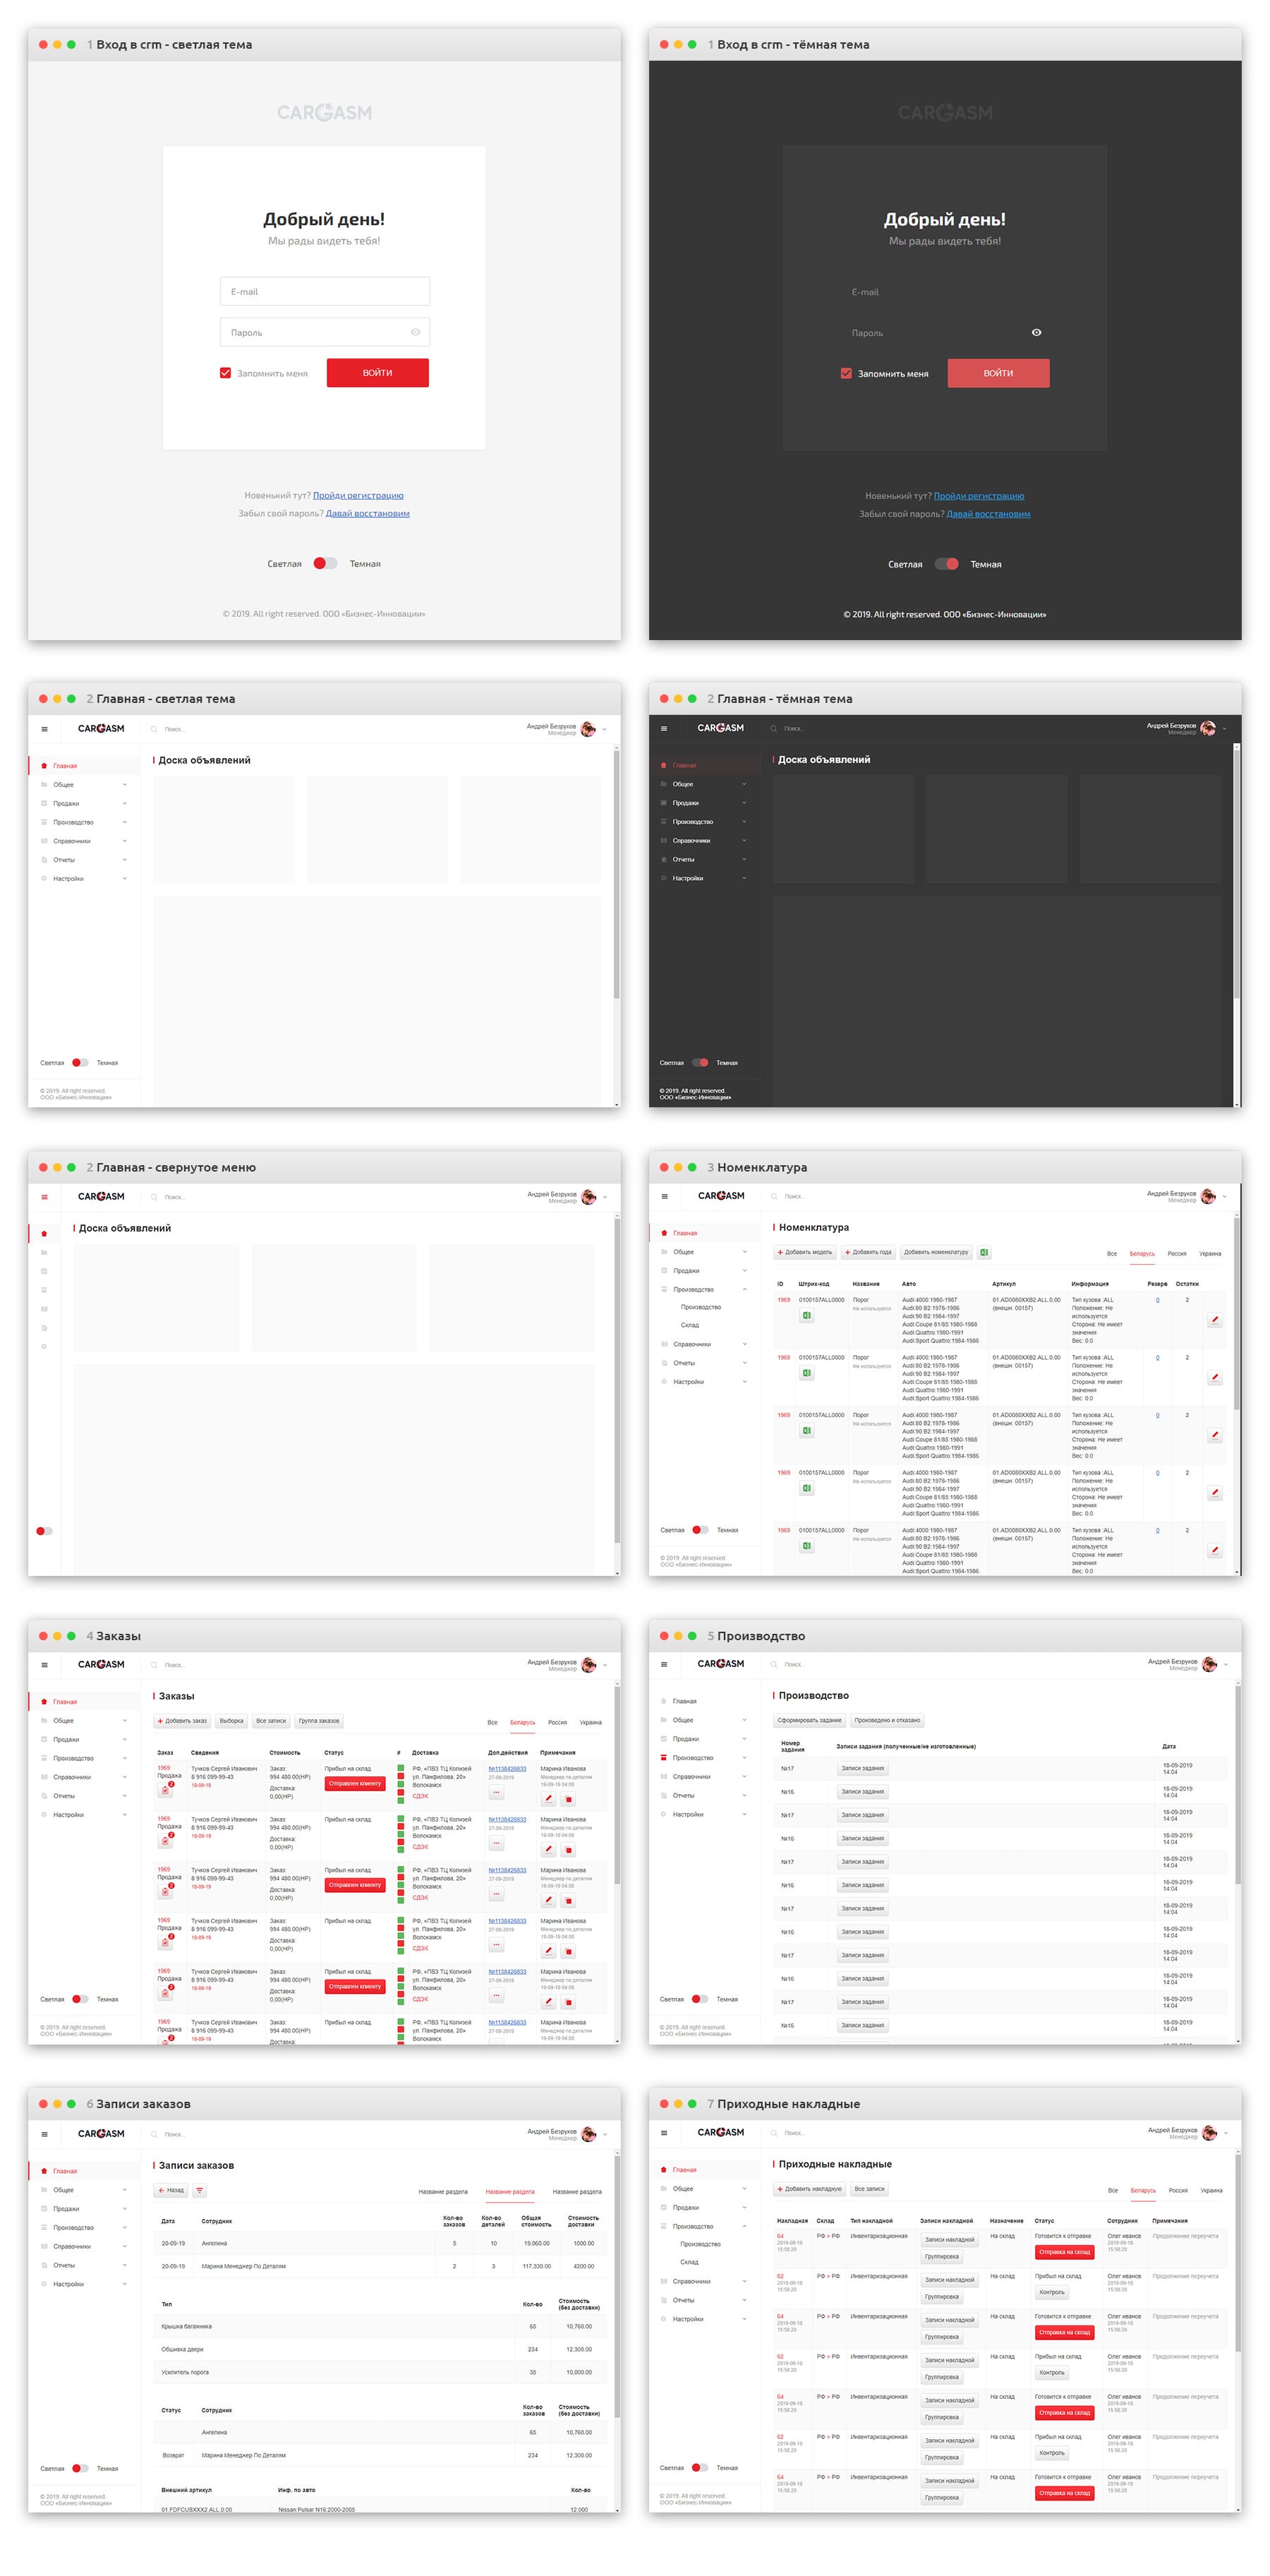Click Excel export icon beside Добавить номенклатуру

(984, 1252)
